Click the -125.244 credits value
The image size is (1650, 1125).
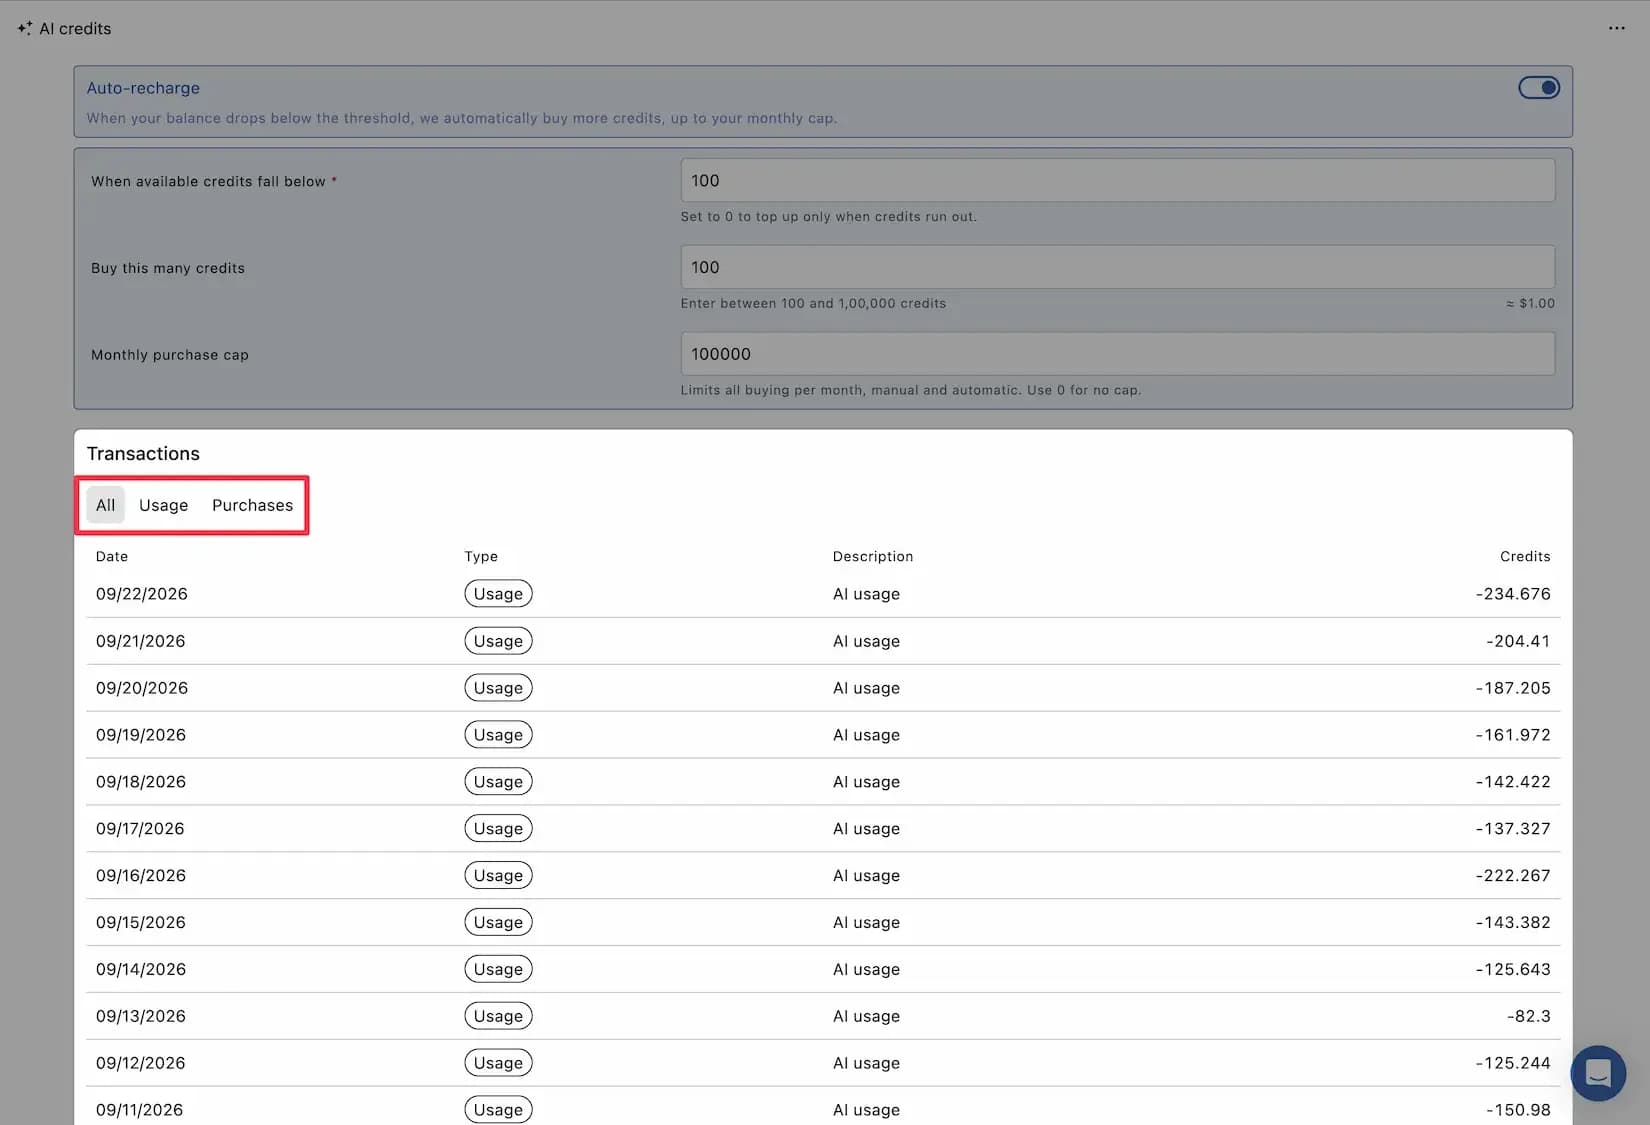[1513, 1063]
